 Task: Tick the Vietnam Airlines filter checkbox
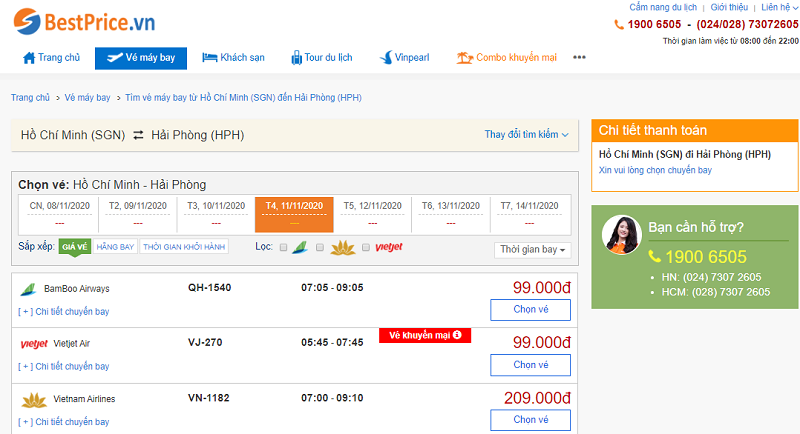[x=320, y=247]
